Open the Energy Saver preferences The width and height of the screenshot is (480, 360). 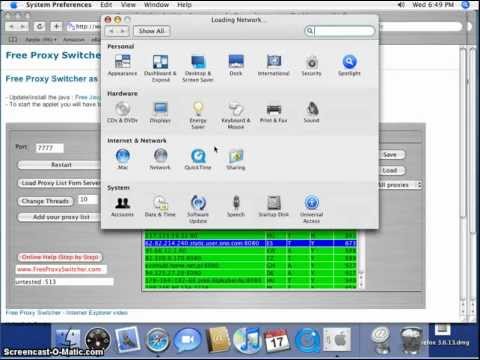[198, 115]
